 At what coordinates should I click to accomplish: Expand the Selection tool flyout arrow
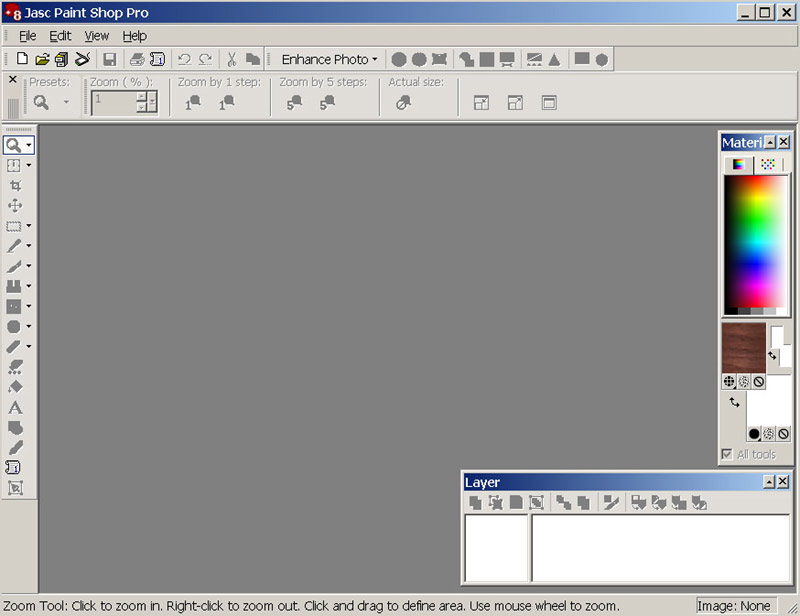[x=29, y=226]
